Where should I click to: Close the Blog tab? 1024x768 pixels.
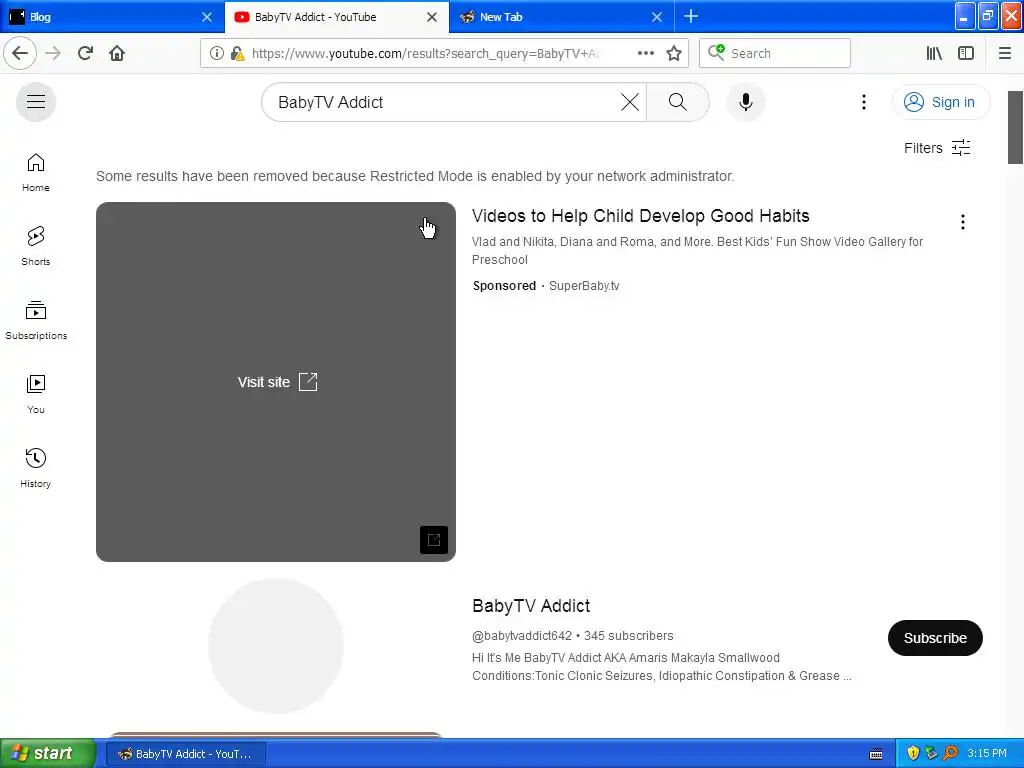(207, 17)
